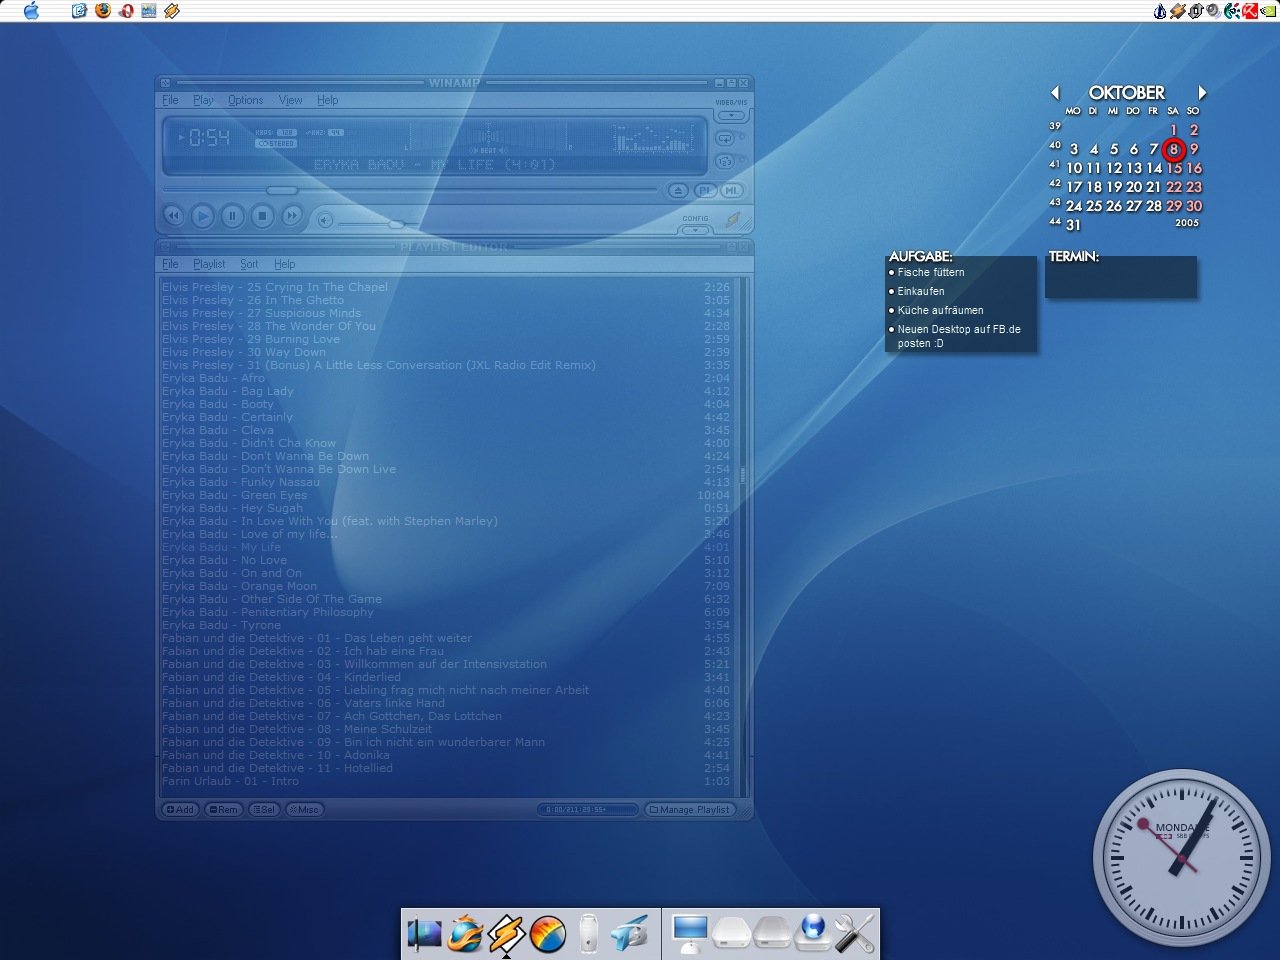
Task: Select 'Eryka Badu - My Life' in playlist
Action: (446, 547)
